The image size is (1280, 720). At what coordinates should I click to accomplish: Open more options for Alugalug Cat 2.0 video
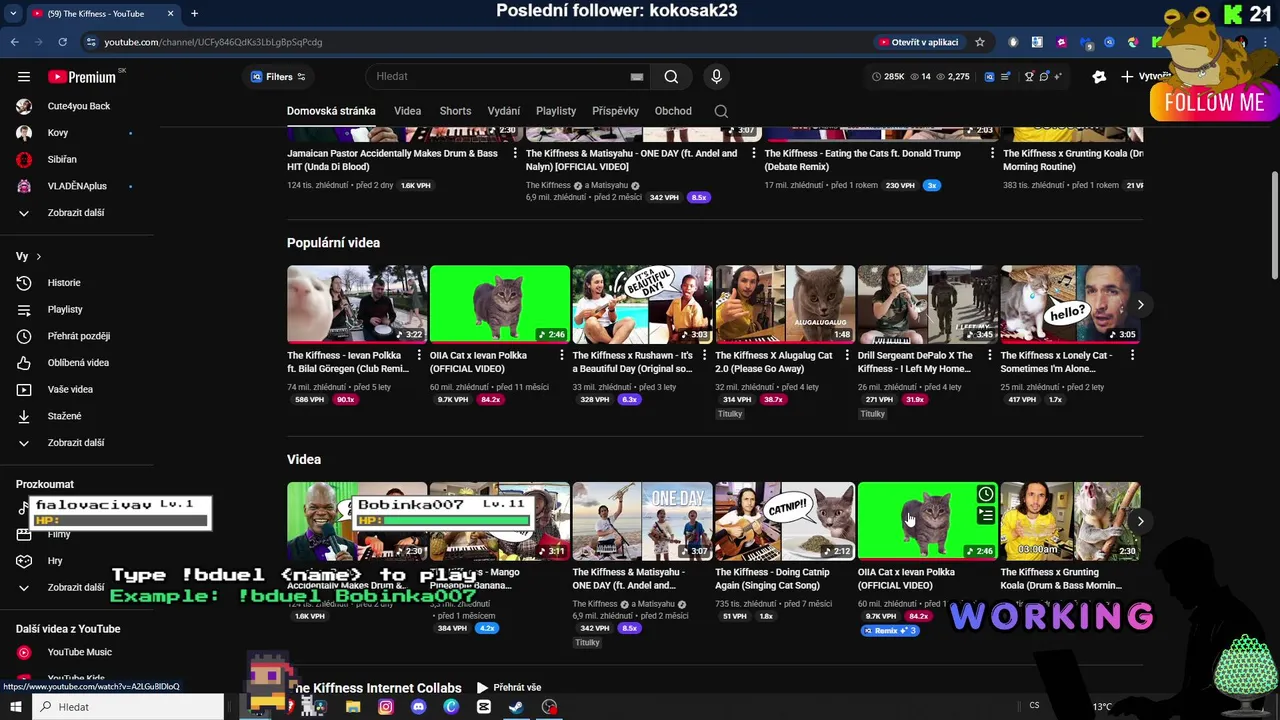(x=846, y=355)
